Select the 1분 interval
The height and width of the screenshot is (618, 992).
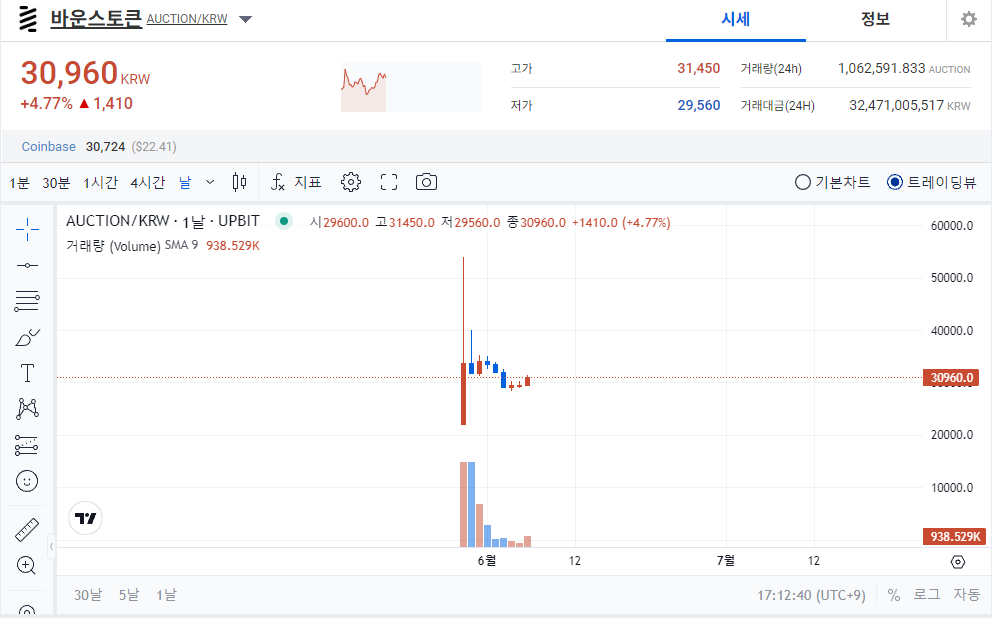point(20,183)
